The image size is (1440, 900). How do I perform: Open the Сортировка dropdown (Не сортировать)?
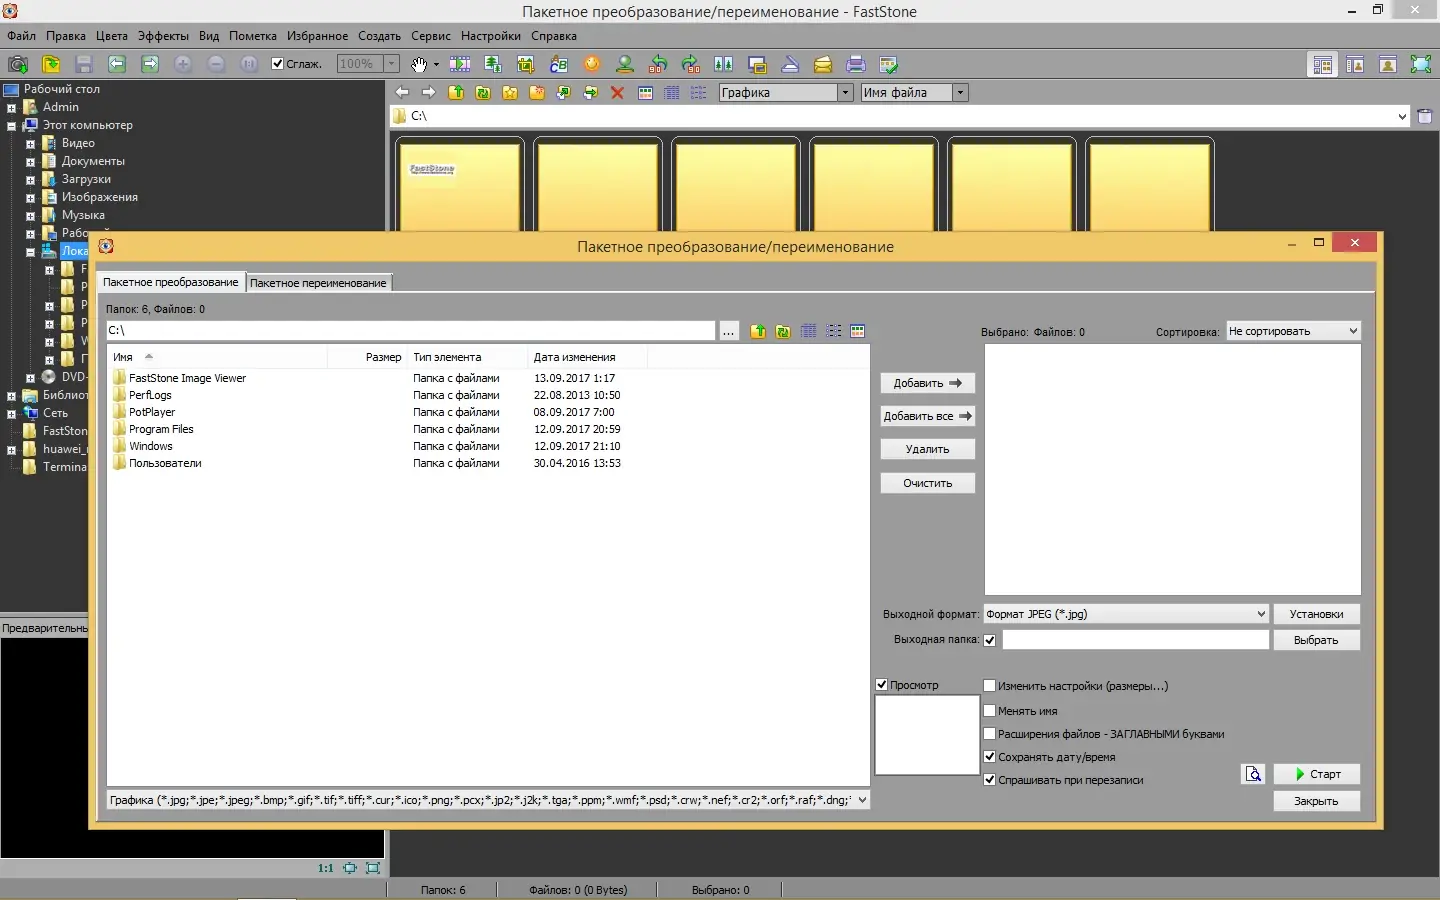coord(1293,331)
